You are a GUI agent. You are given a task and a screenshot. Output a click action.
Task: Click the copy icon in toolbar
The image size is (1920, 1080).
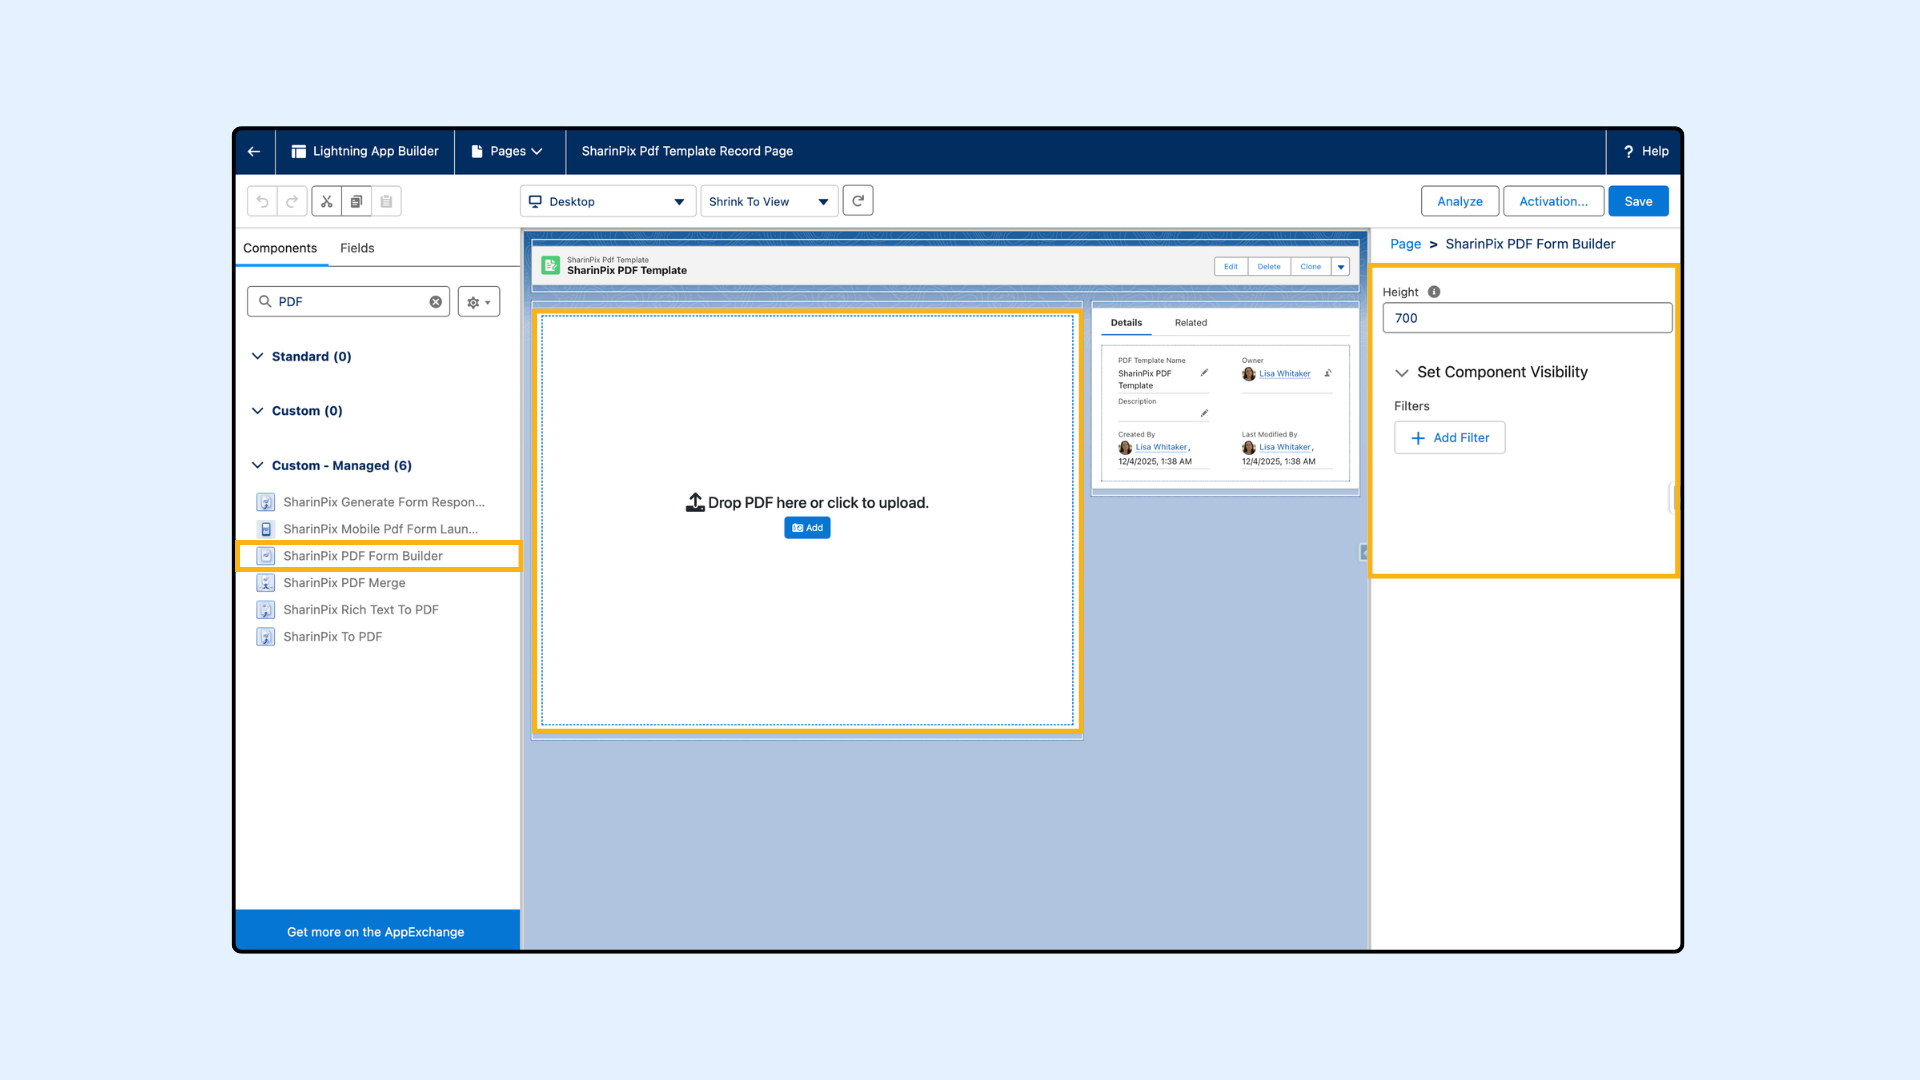pos(356,201)
